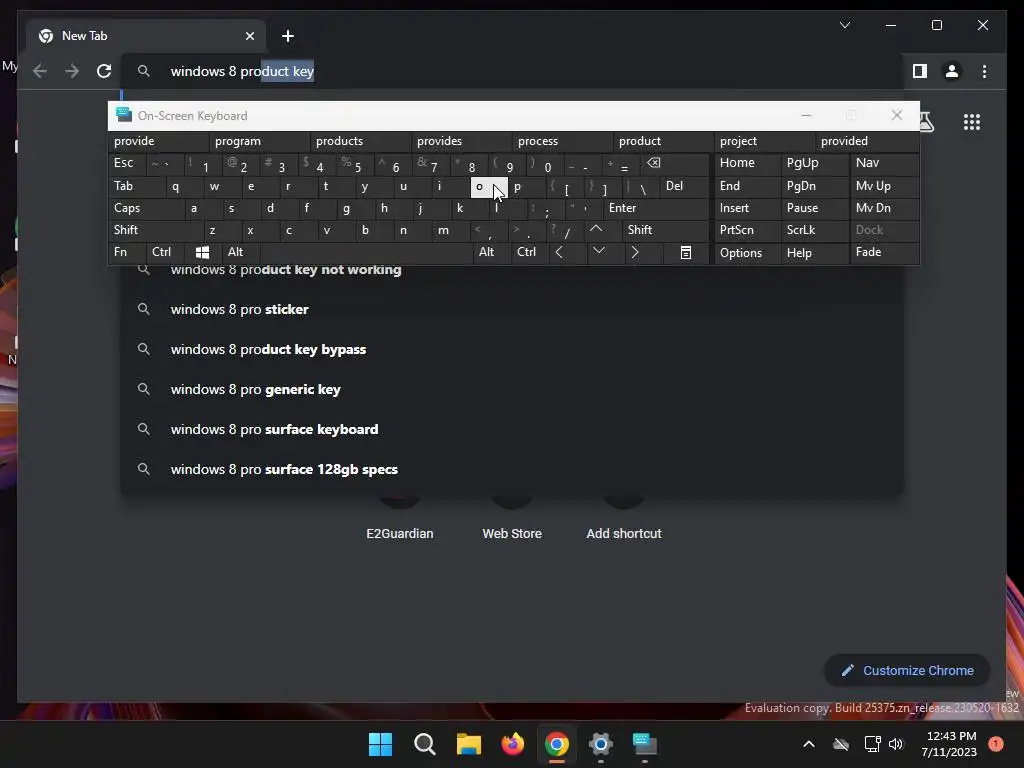Hit the backspace key on the On-Screen Keyboard
Image resolution: width=1024 pixels, height=768 pixels.
(654, 163)
